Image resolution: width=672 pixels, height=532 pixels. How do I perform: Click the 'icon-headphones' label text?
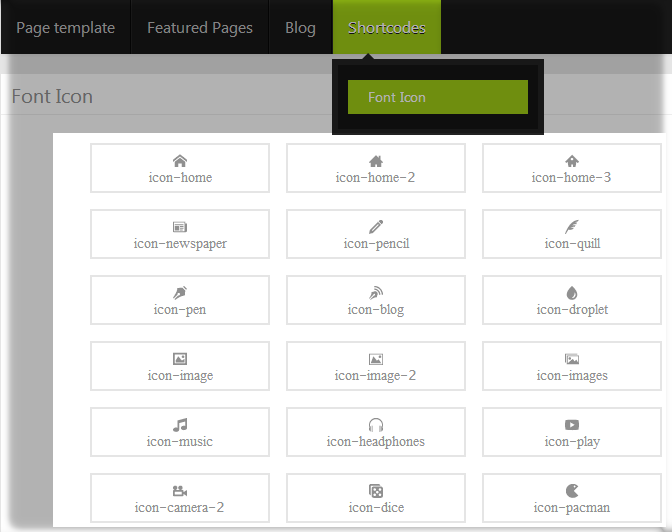tap(376, 442)
